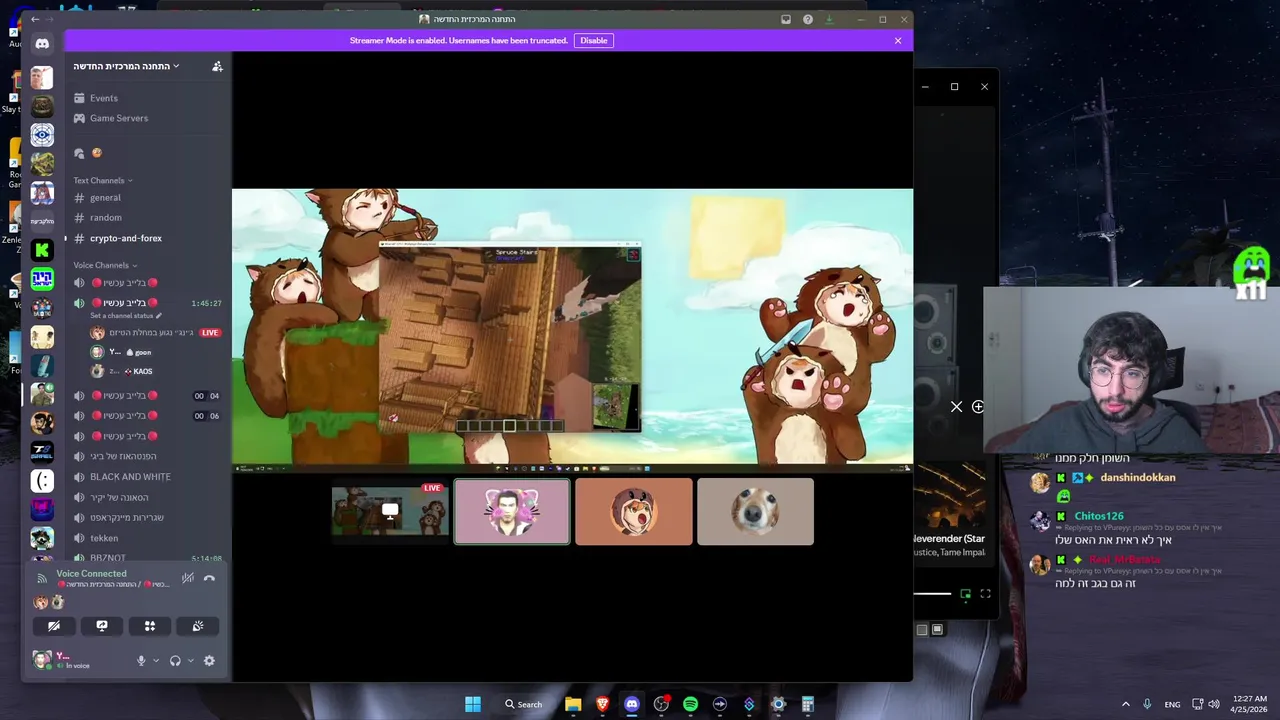Image resolution: width=1280 pixels, height=720 pixels.
Task: Open the Activities launcher button
Action: coord(150,626)
